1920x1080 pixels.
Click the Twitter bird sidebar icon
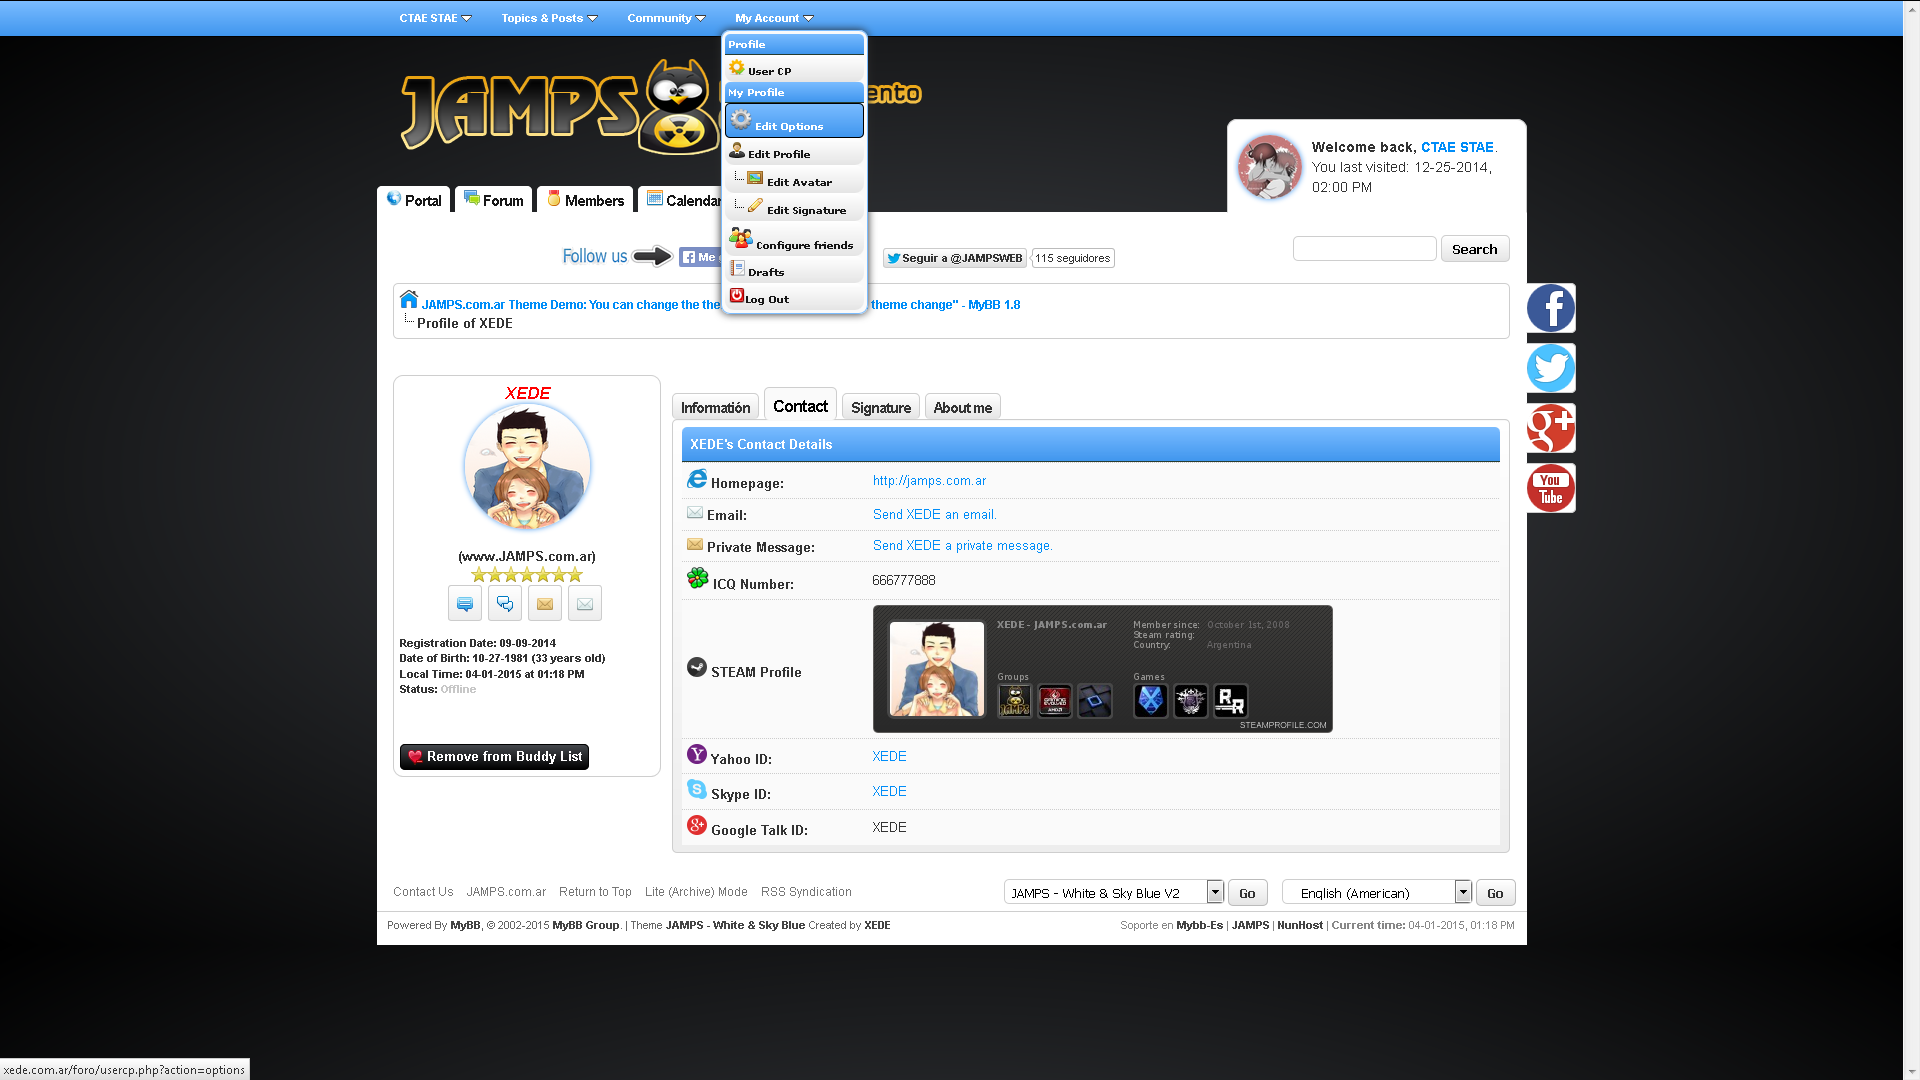[1550, 368]
